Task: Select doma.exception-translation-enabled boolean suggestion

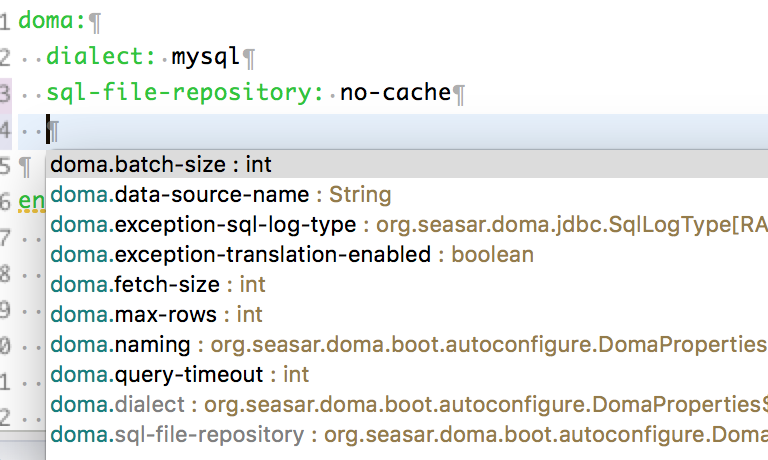Action: tap(292, 254)
